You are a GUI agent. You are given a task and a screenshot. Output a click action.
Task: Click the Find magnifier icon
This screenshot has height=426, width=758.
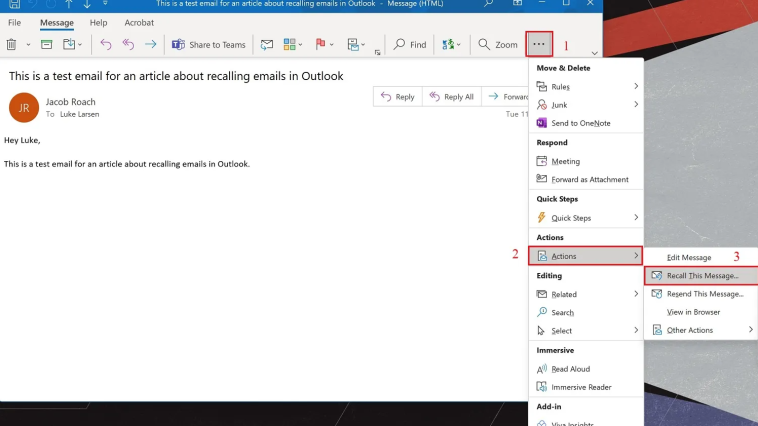[x=400, y=44]
